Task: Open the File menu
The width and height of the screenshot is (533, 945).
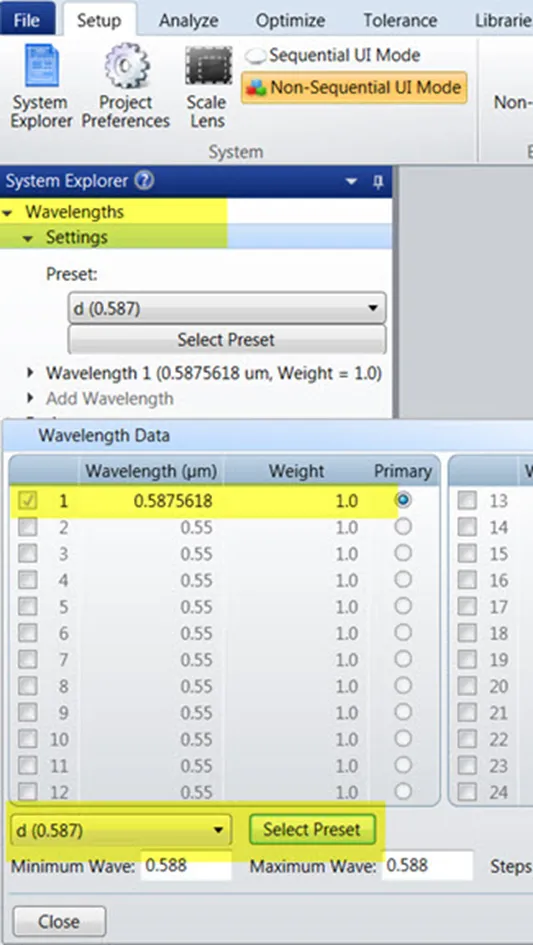Action: pyautogui.click(x=27, y=20)
